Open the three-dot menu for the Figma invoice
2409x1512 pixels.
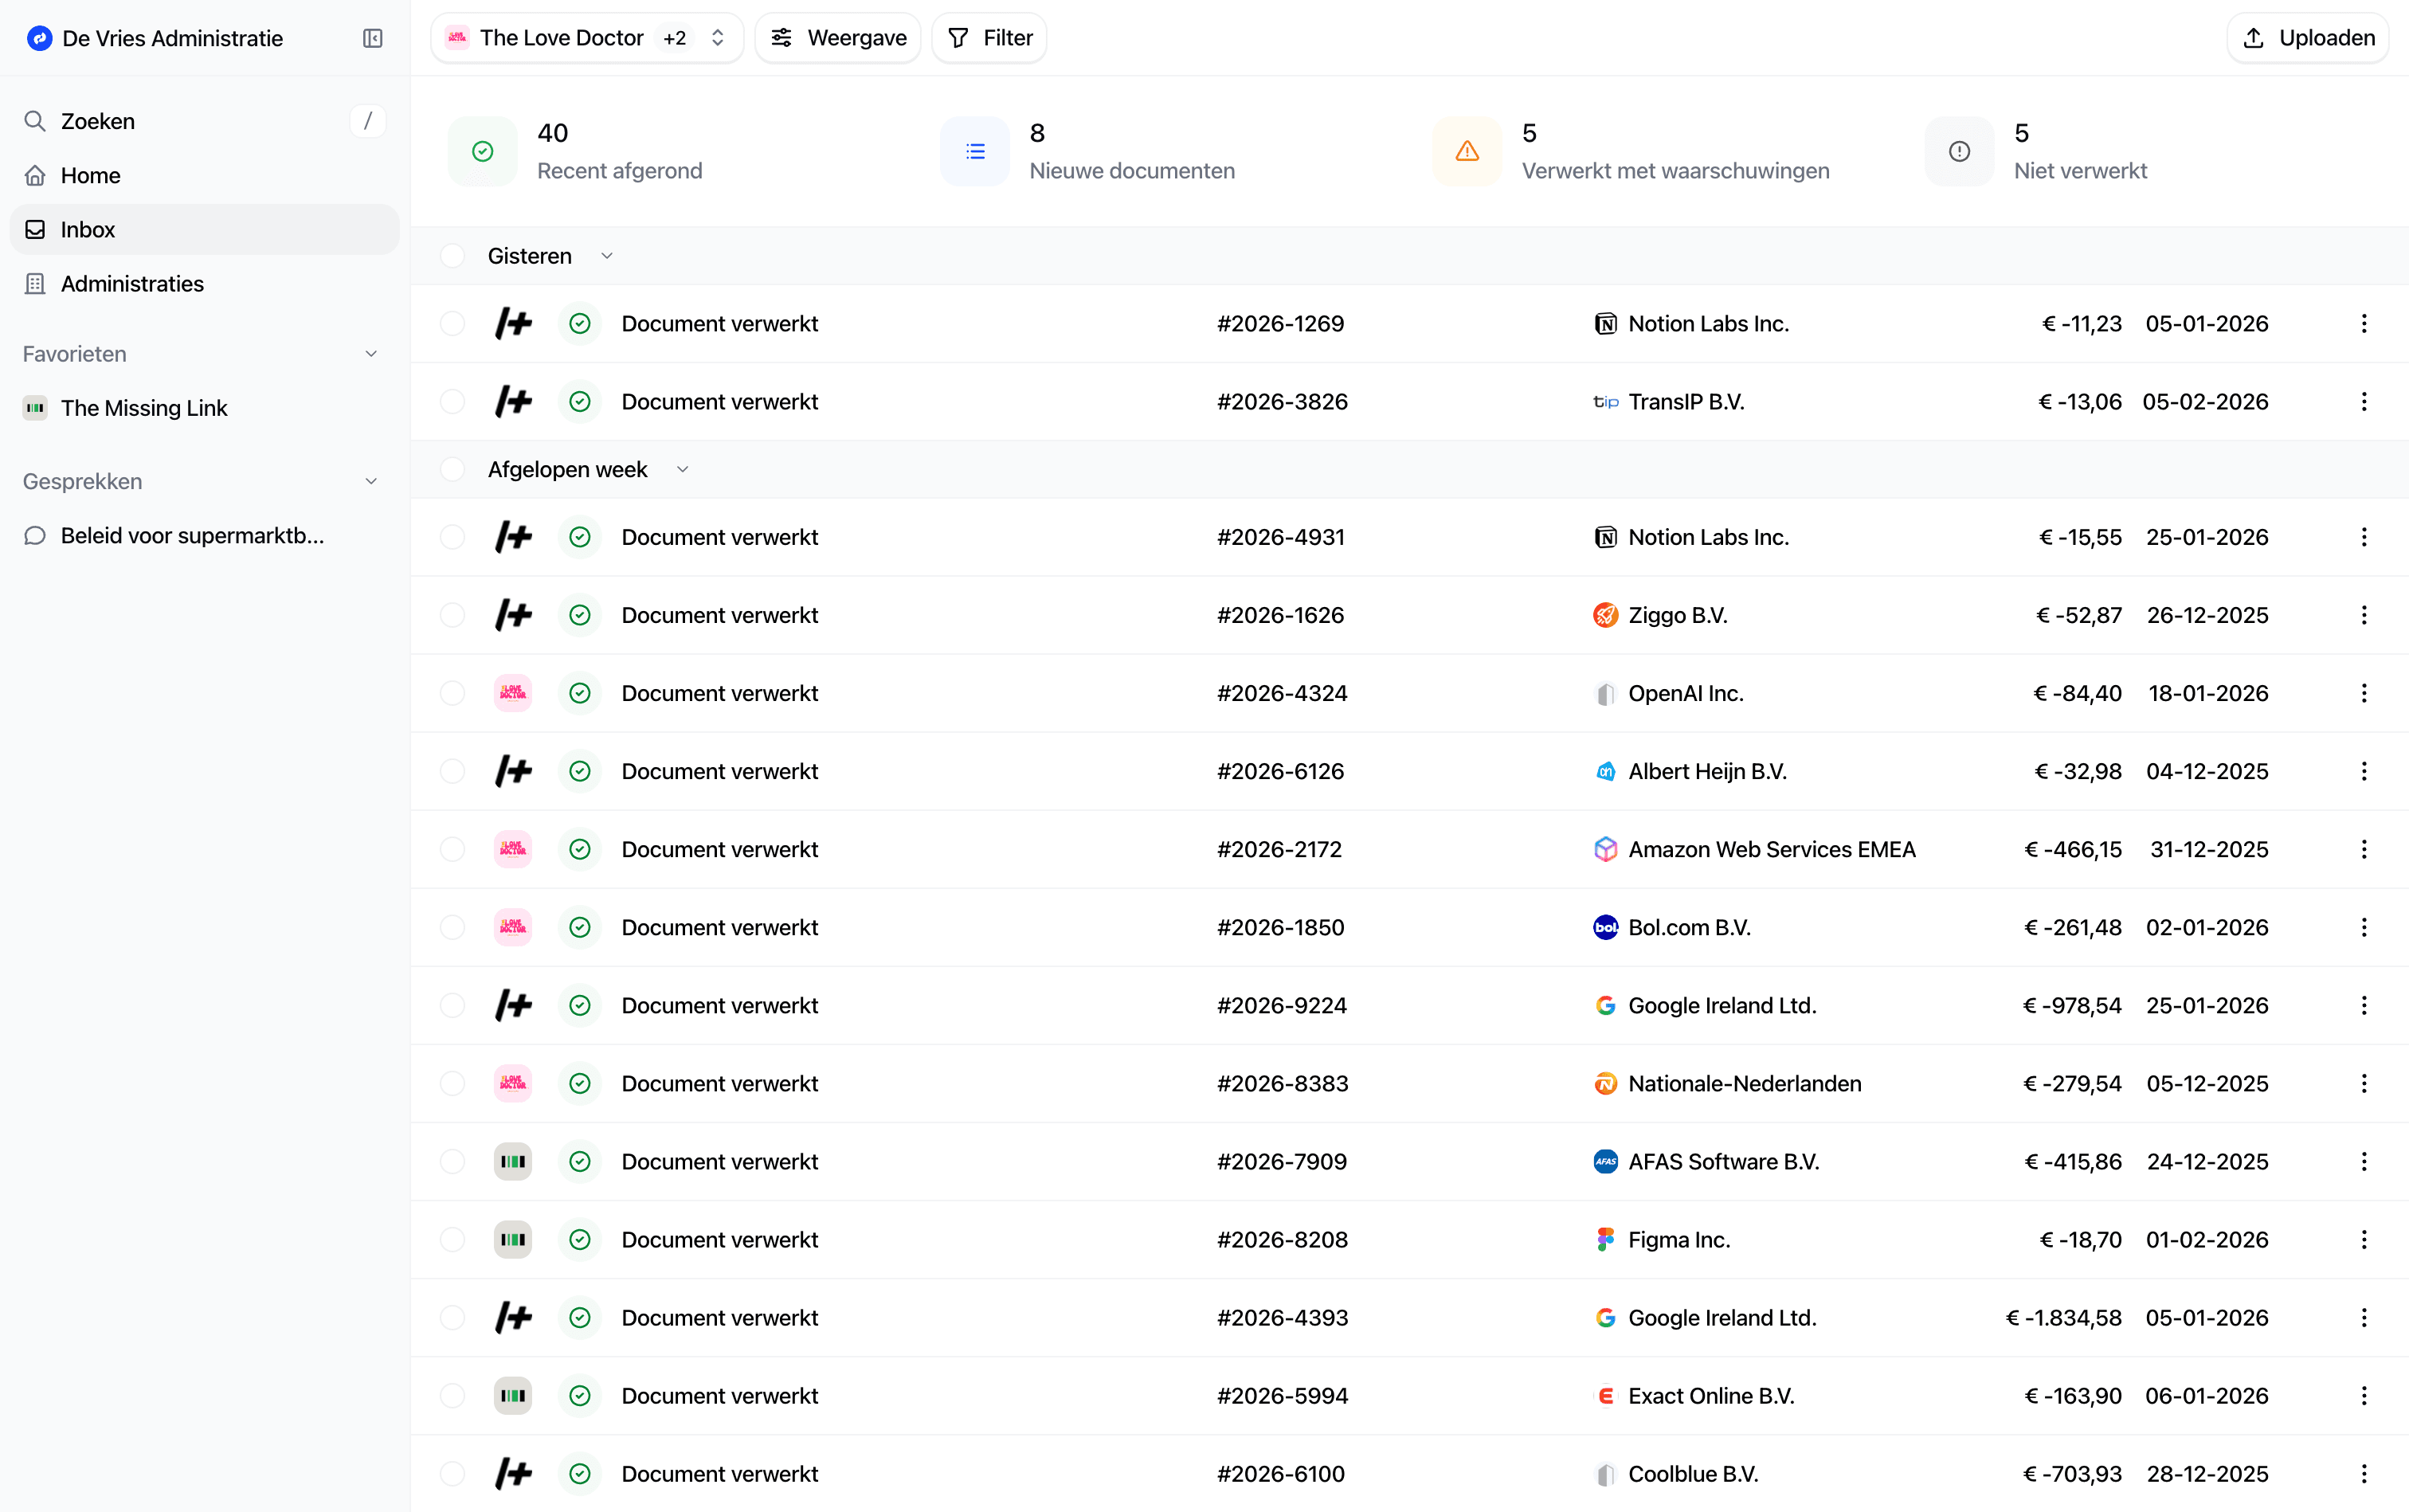pyautogui.click(x=2364, y=1239)
